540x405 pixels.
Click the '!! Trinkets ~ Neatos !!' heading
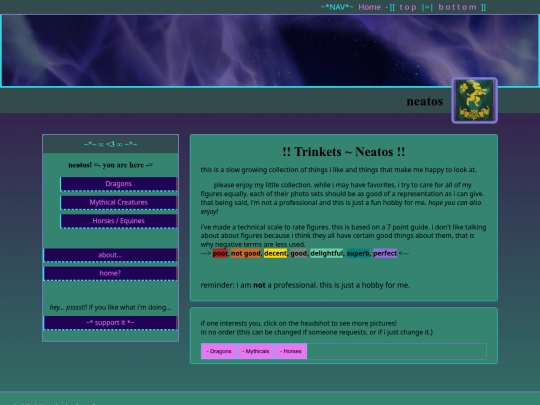coord(343,152)
